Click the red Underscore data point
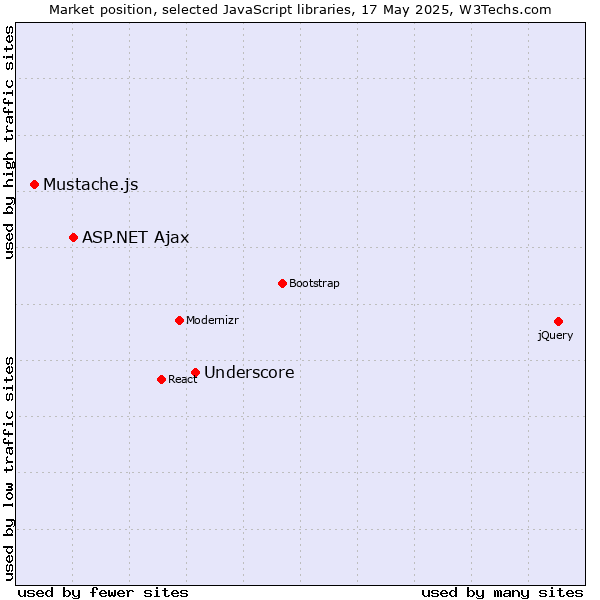The height and width of the screenshot is (600, 600). [196, 372]
